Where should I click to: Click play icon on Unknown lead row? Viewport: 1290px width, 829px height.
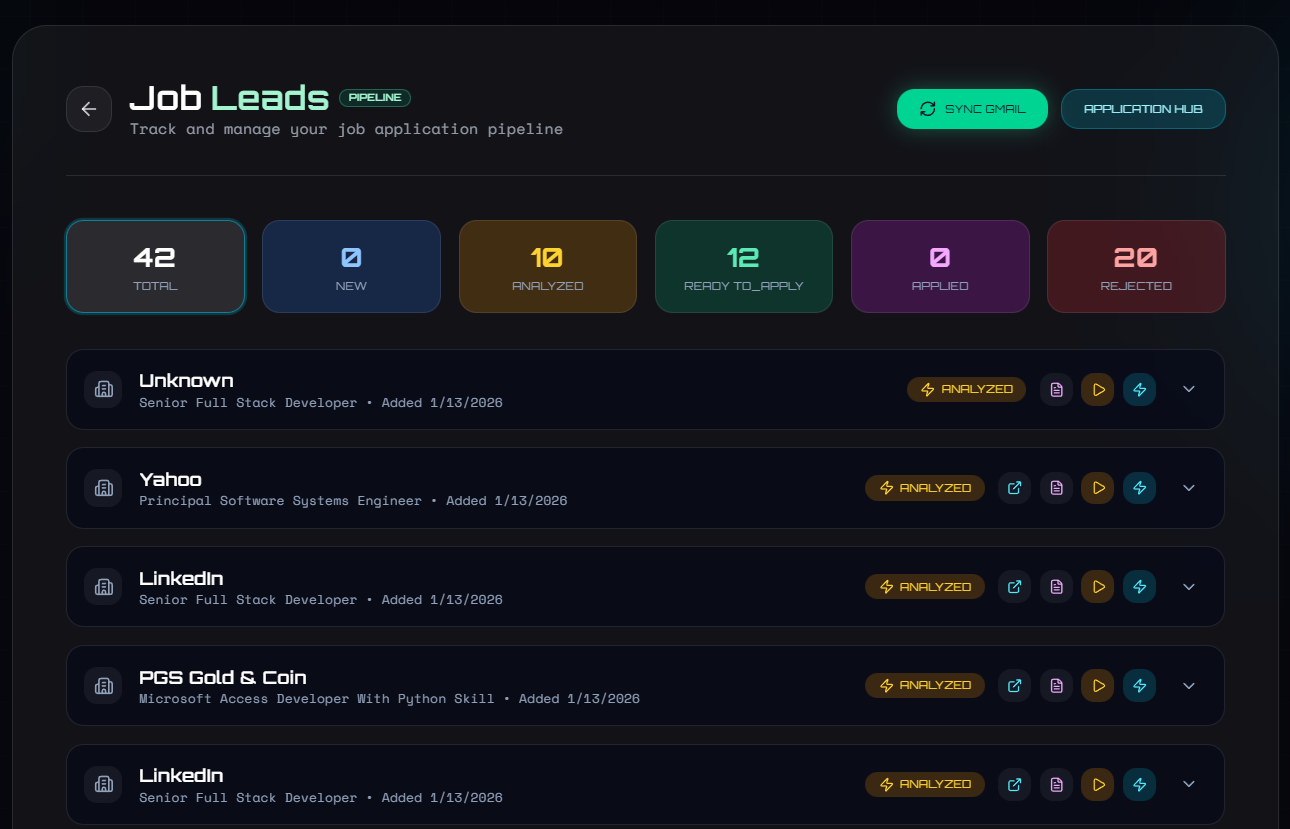1097,389
